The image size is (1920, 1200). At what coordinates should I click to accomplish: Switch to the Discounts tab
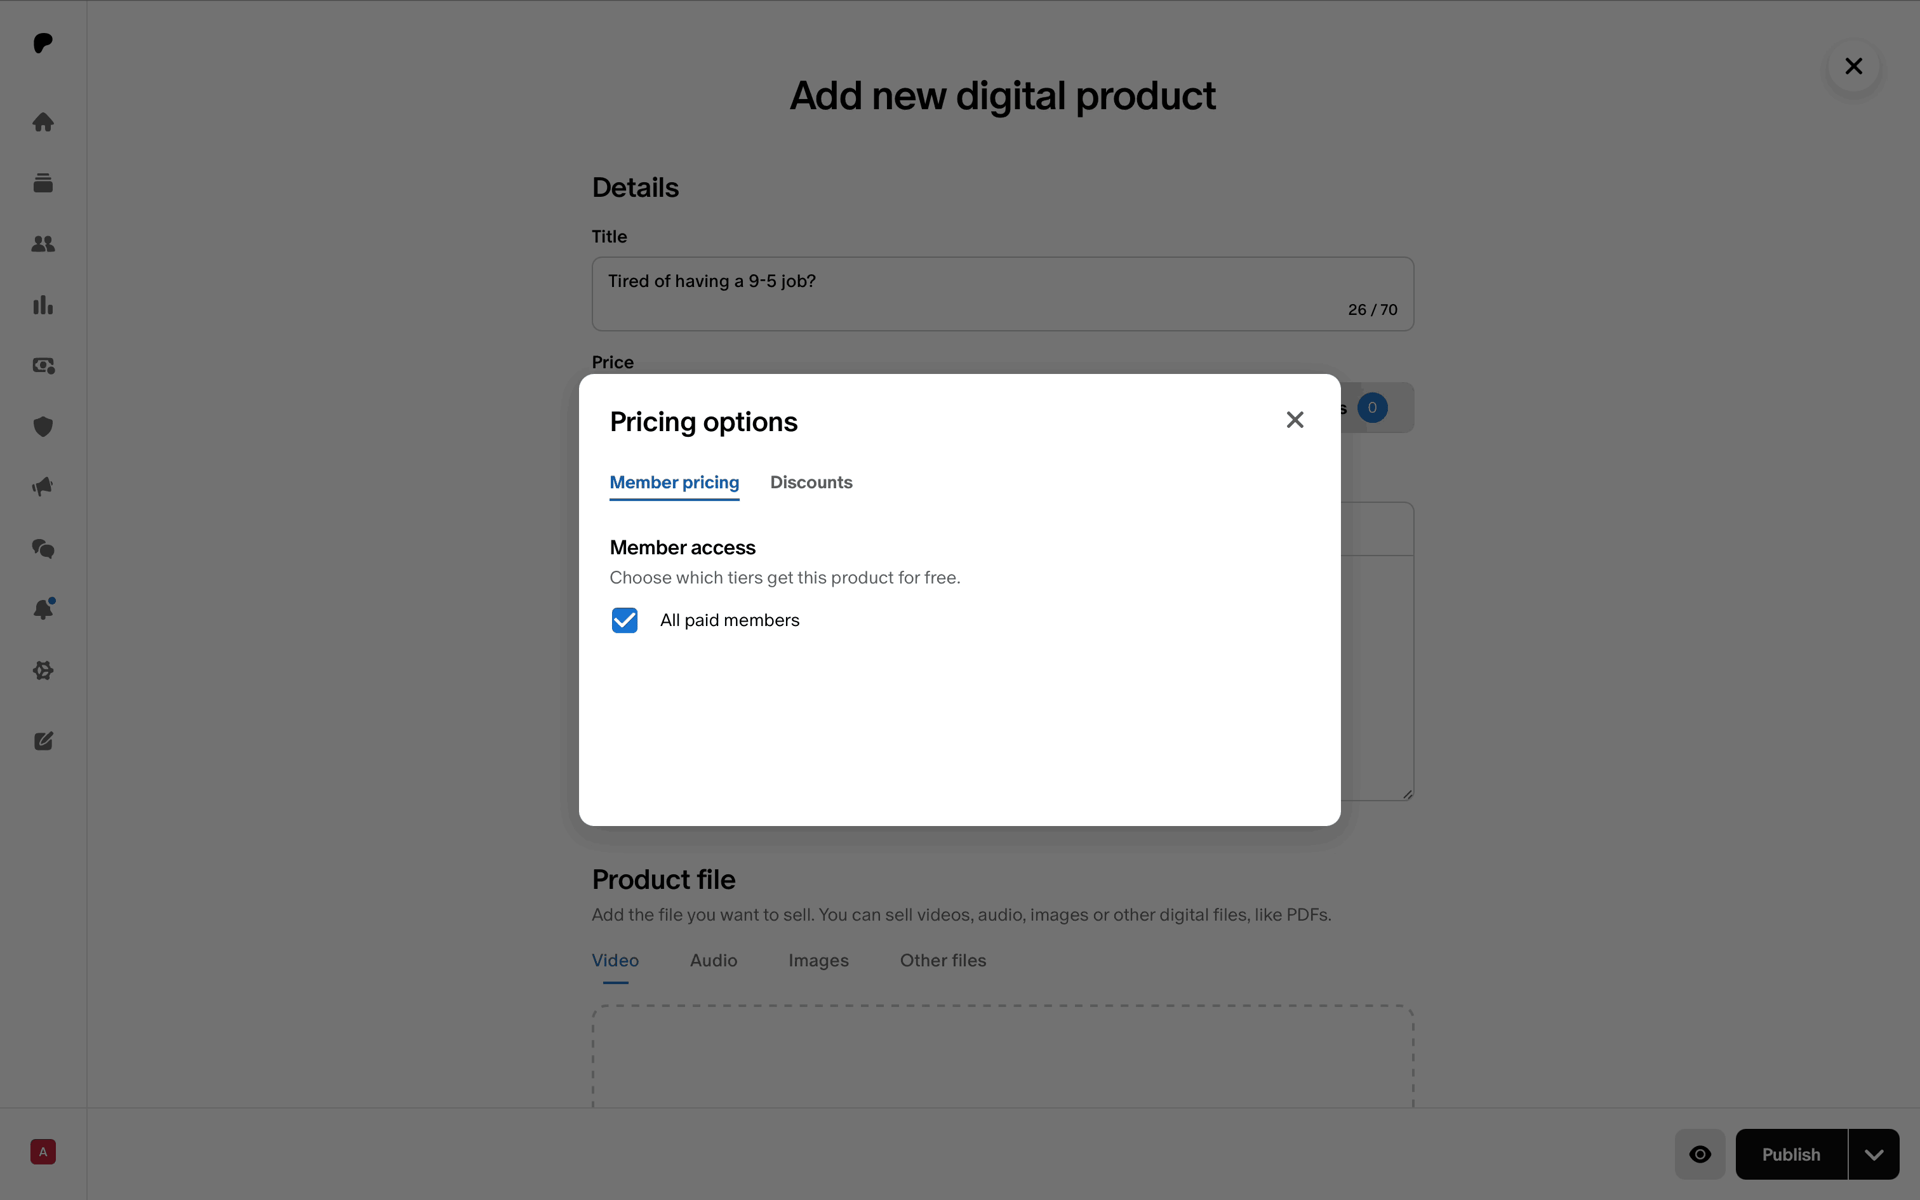click(811, 482)
